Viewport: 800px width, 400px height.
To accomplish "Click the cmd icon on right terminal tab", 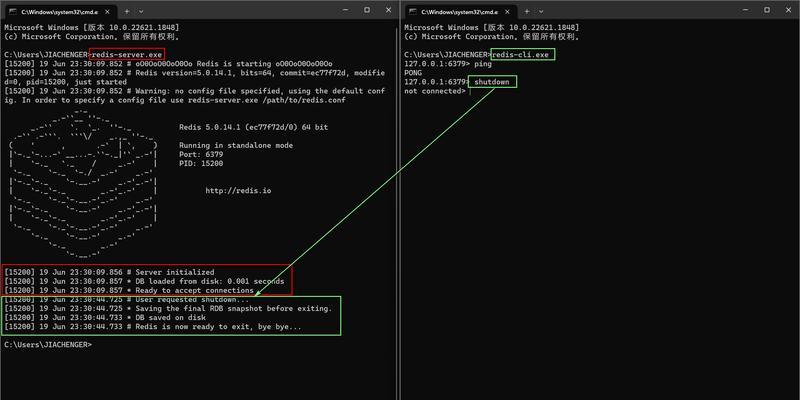I will coord(413,11).
